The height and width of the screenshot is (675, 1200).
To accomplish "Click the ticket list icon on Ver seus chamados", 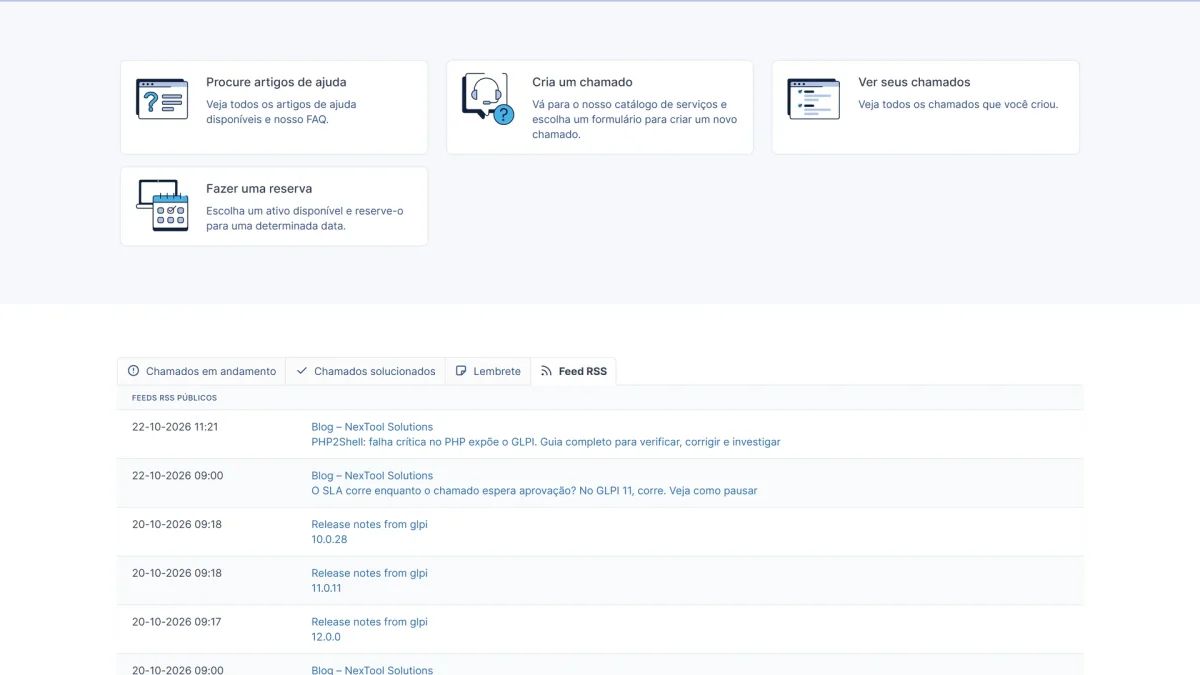I will [813, 99].
